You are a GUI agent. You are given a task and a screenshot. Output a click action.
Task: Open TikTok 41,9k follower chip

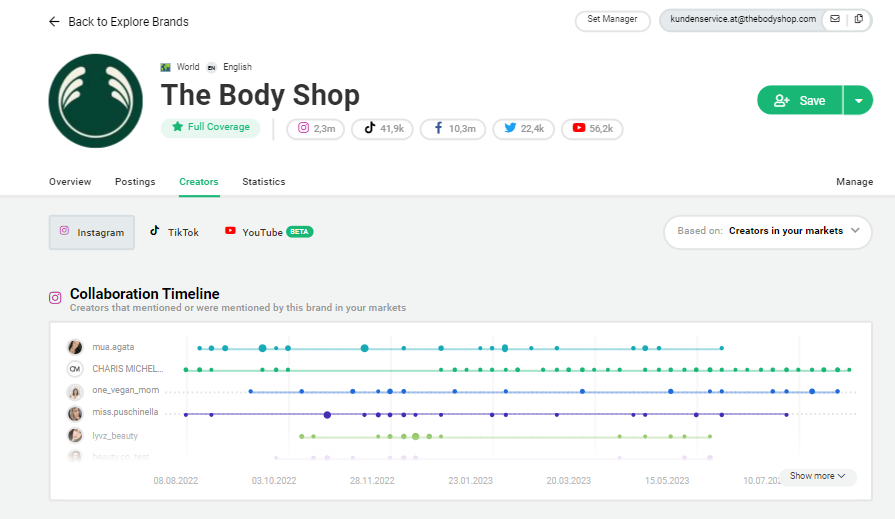382,128
